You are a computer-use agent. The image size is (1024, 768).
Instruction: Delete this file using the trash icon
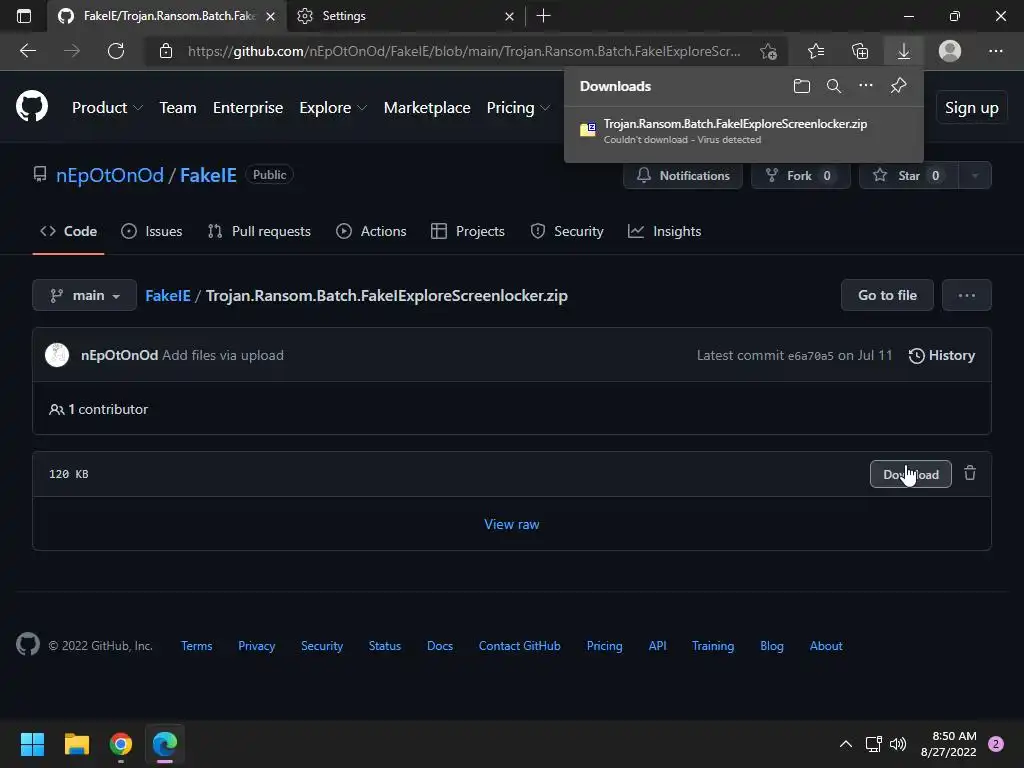point(970,473)
